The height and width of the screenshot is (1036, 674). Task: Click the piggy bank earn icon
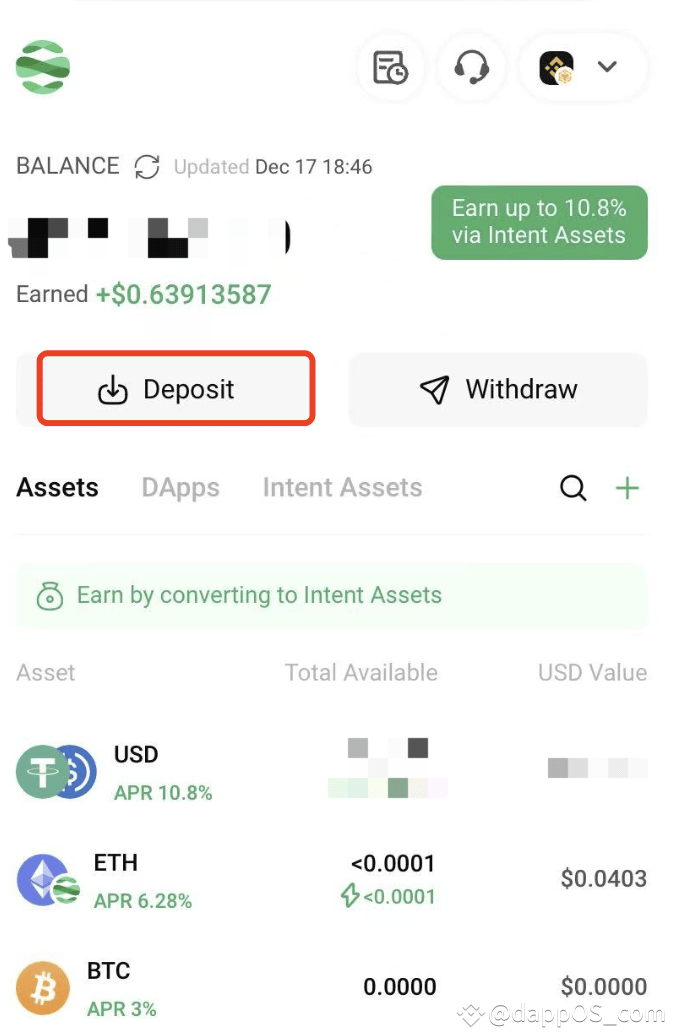click(x=48, y=595)
